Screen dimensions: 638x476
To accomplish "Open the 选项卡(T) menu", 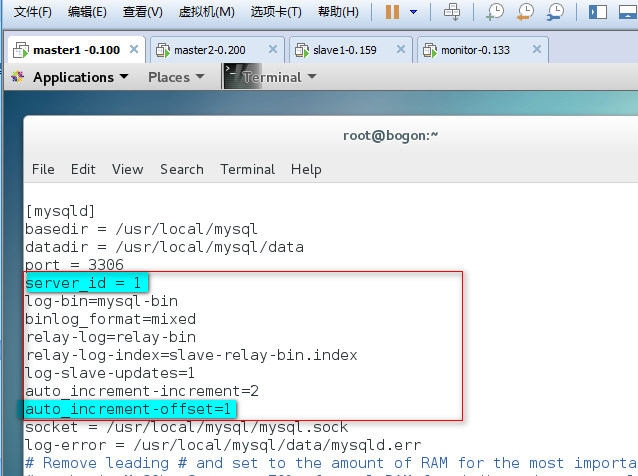I will point(276,12).
